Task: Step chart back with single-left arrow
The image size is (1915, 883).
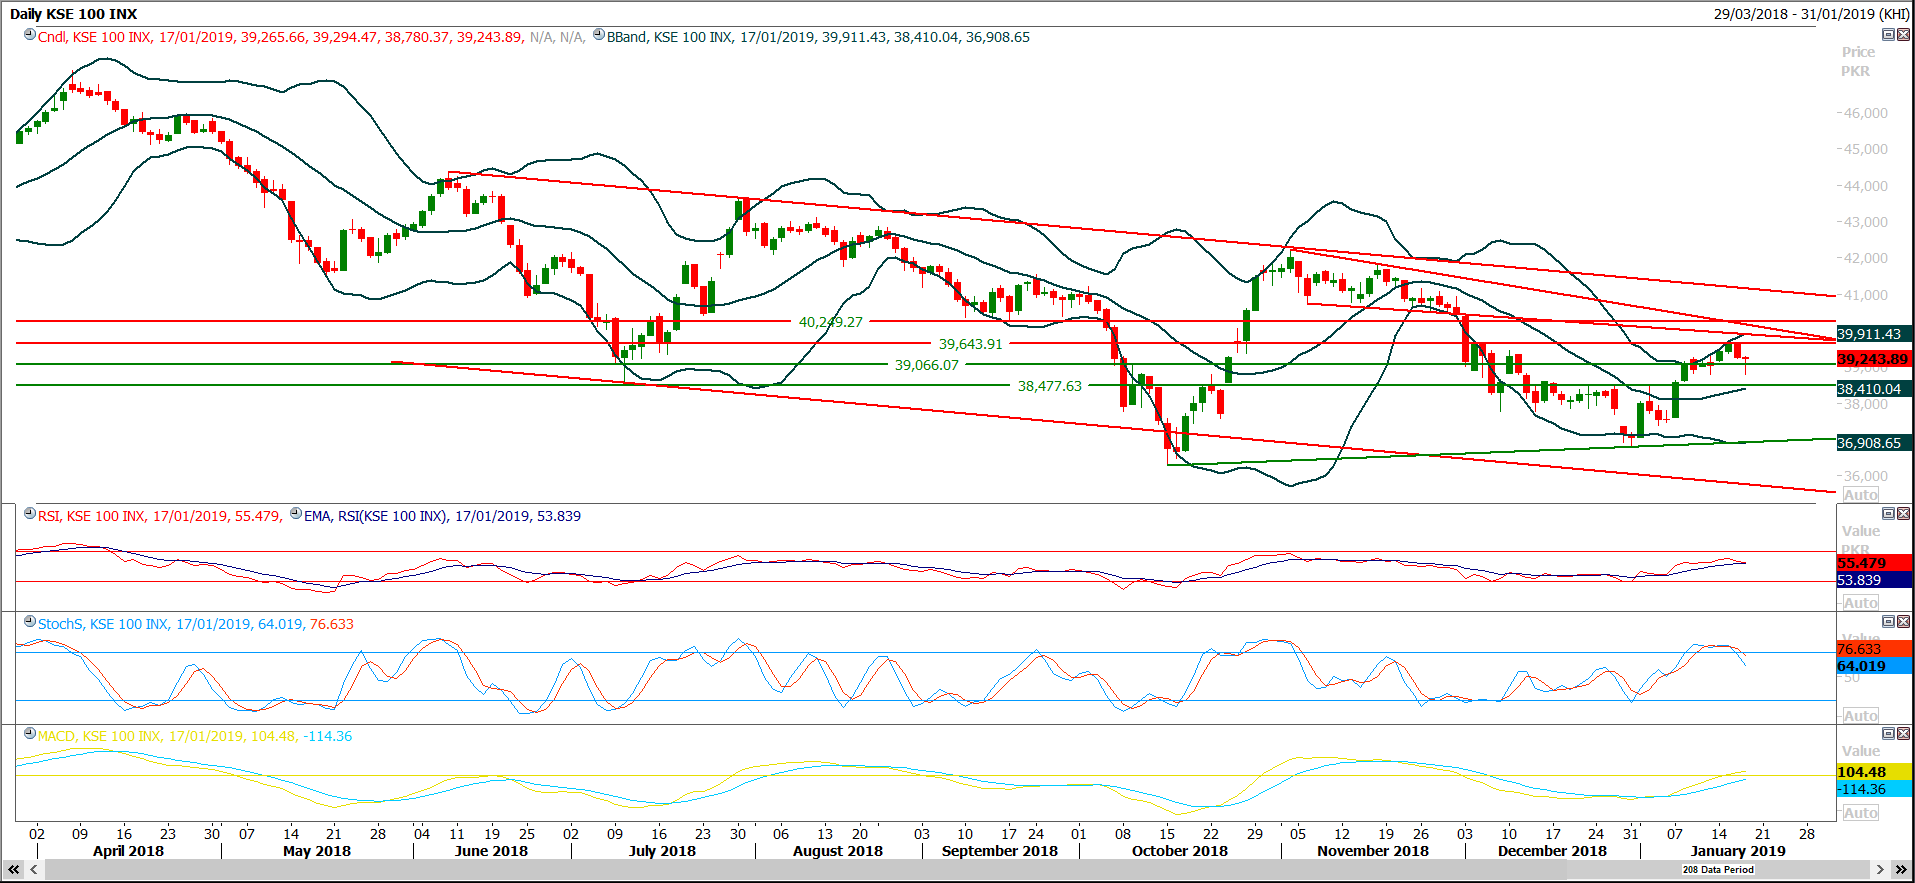Action: [34, 870]
